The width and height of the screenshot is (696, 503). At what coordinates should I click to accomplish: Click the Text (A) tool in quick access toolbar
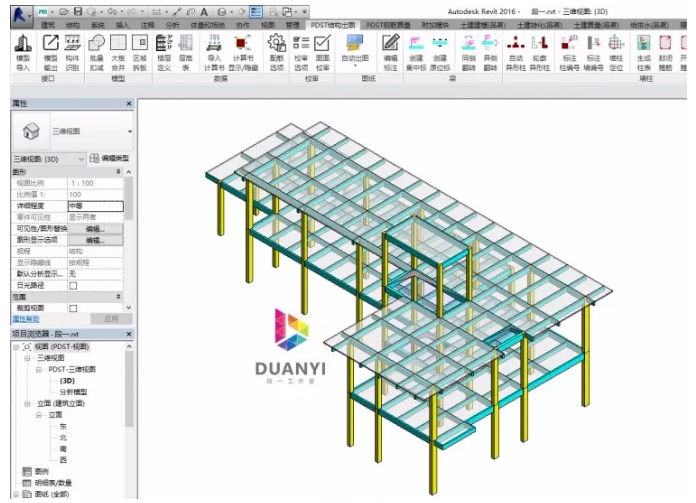click(204, 12)
